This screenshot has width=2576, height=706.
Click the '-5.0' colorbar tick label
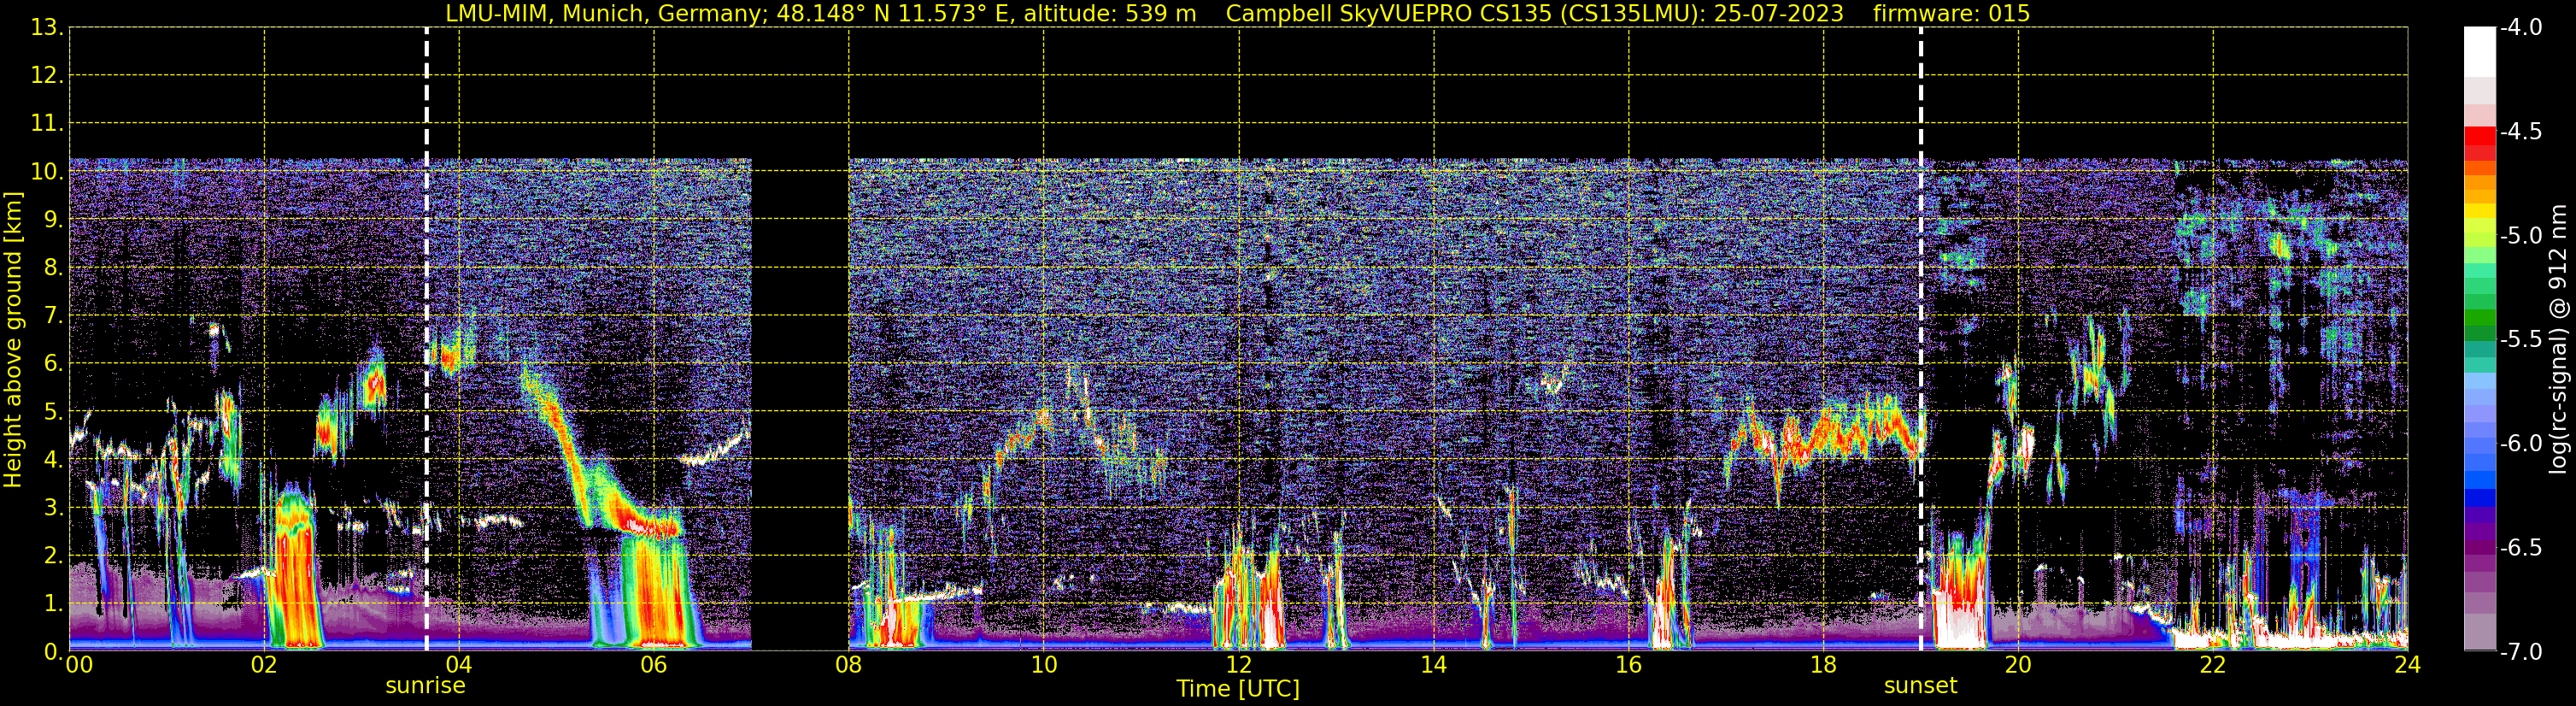[2520, 236]
